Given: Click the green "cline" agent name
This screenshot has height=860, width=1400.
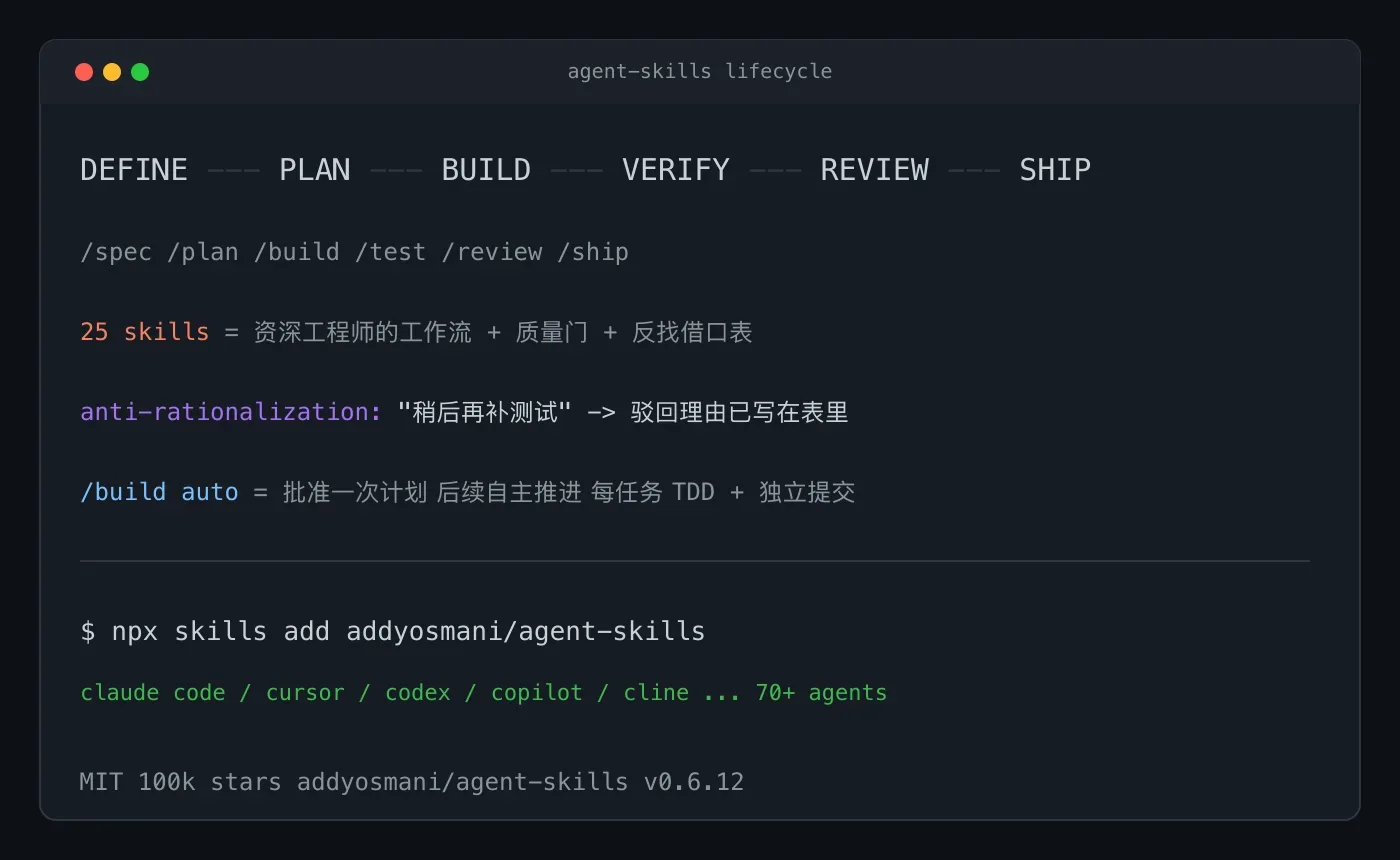Looking at the screenshot, I should pos(656,692).
